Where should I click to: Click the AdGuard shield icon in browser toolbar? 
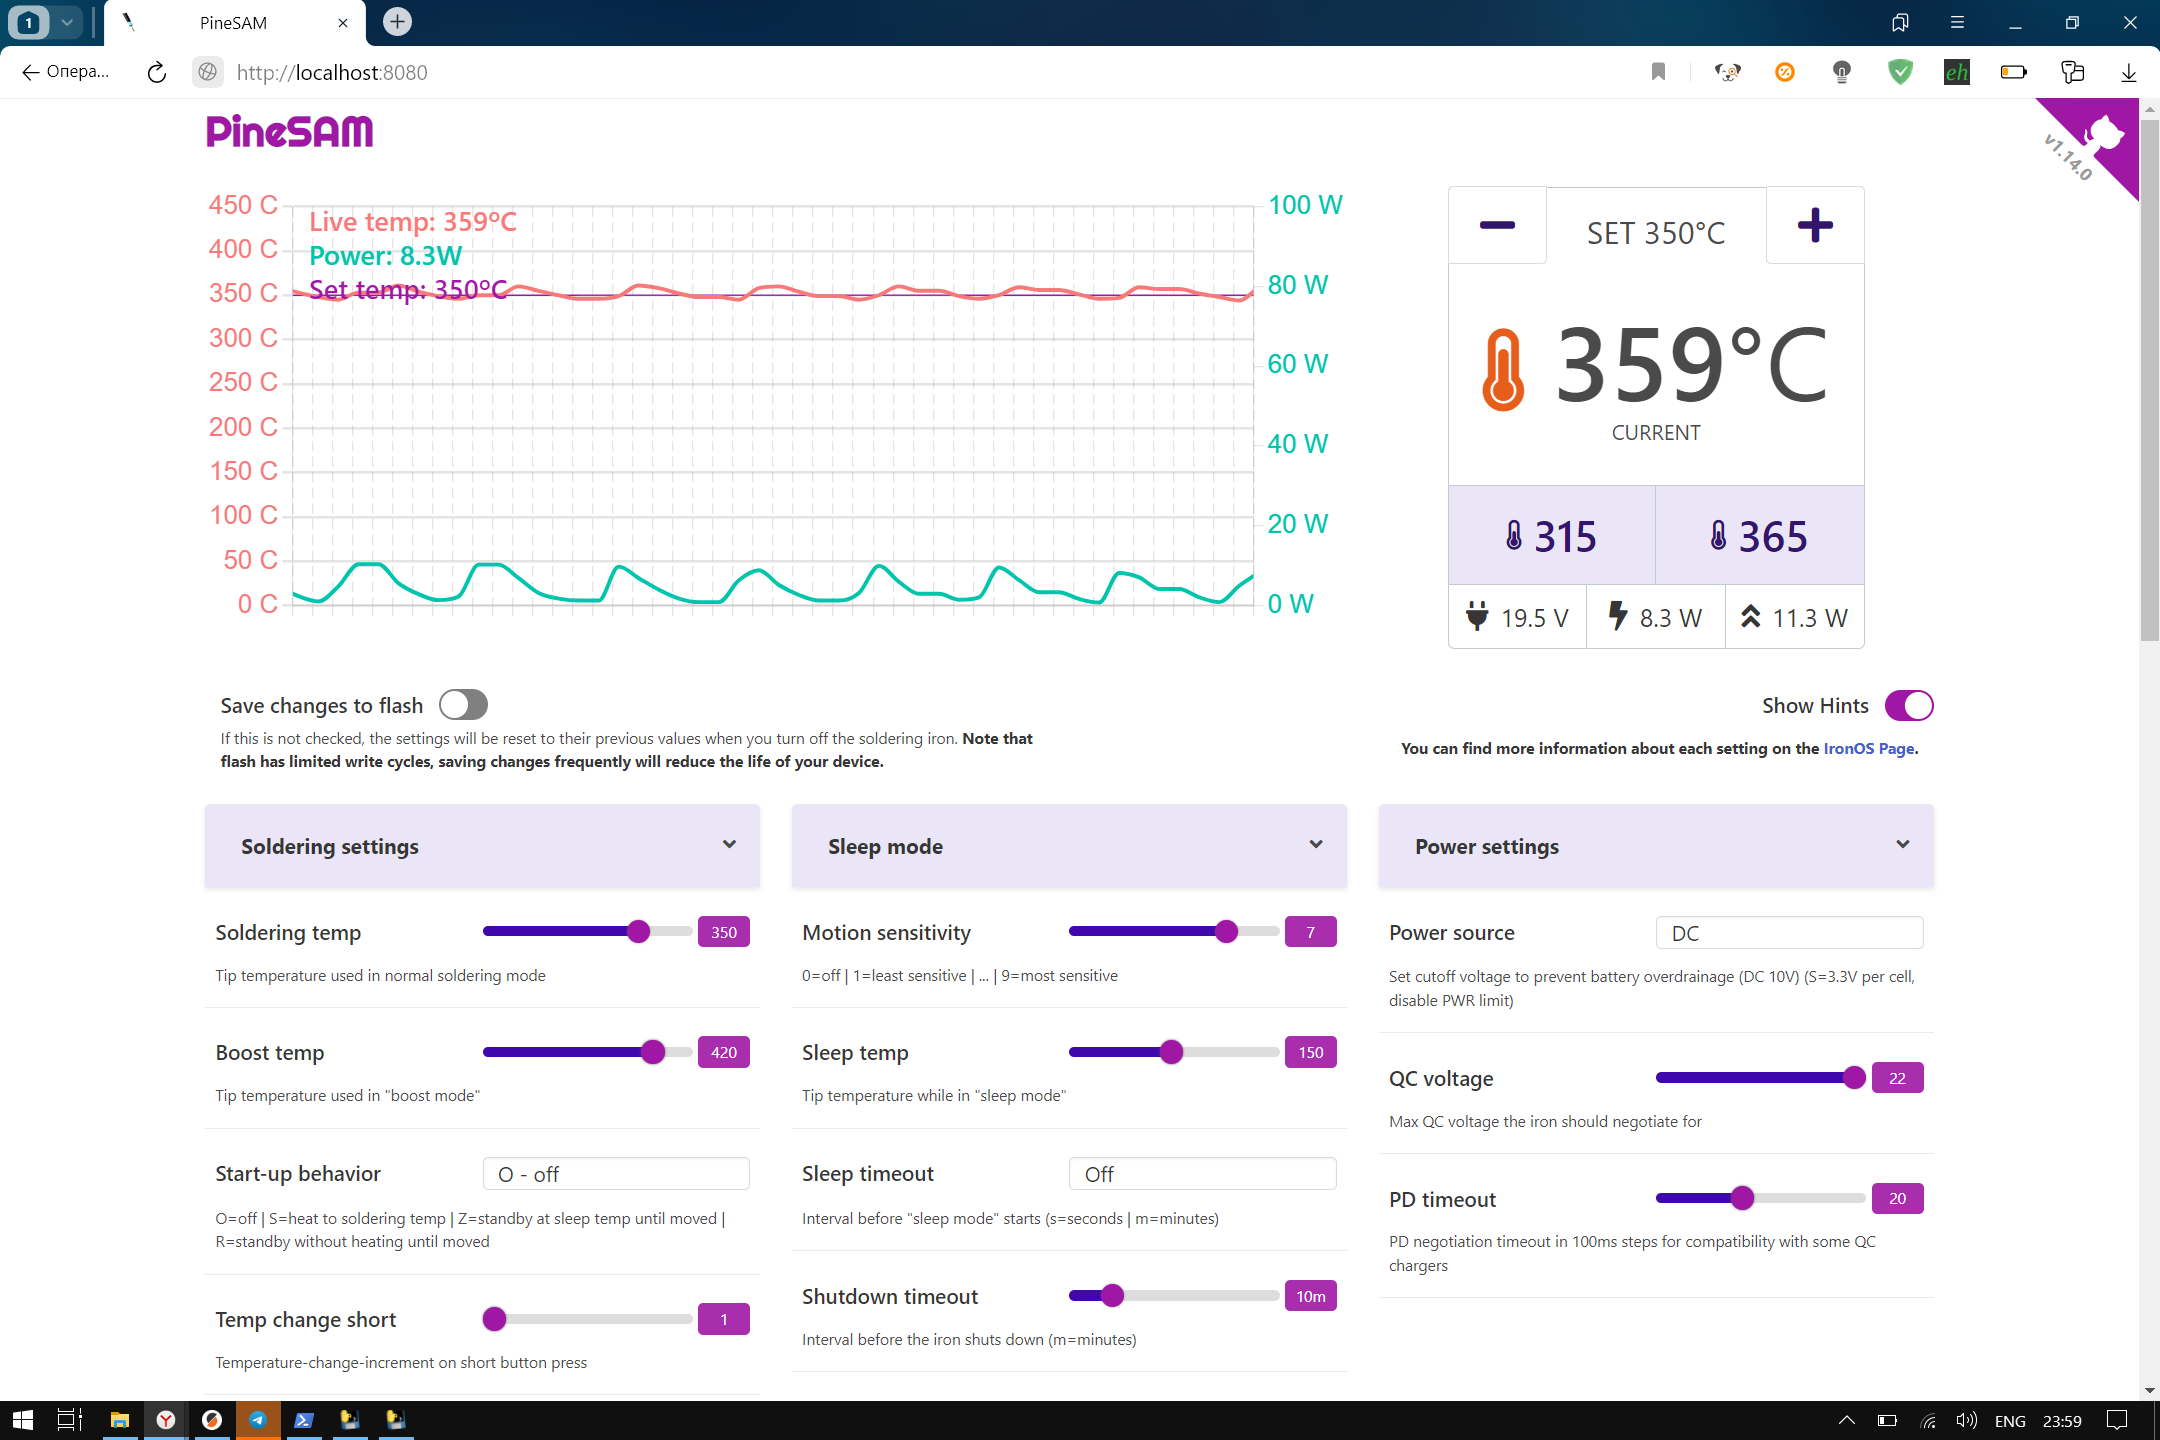coord(1899,72)
